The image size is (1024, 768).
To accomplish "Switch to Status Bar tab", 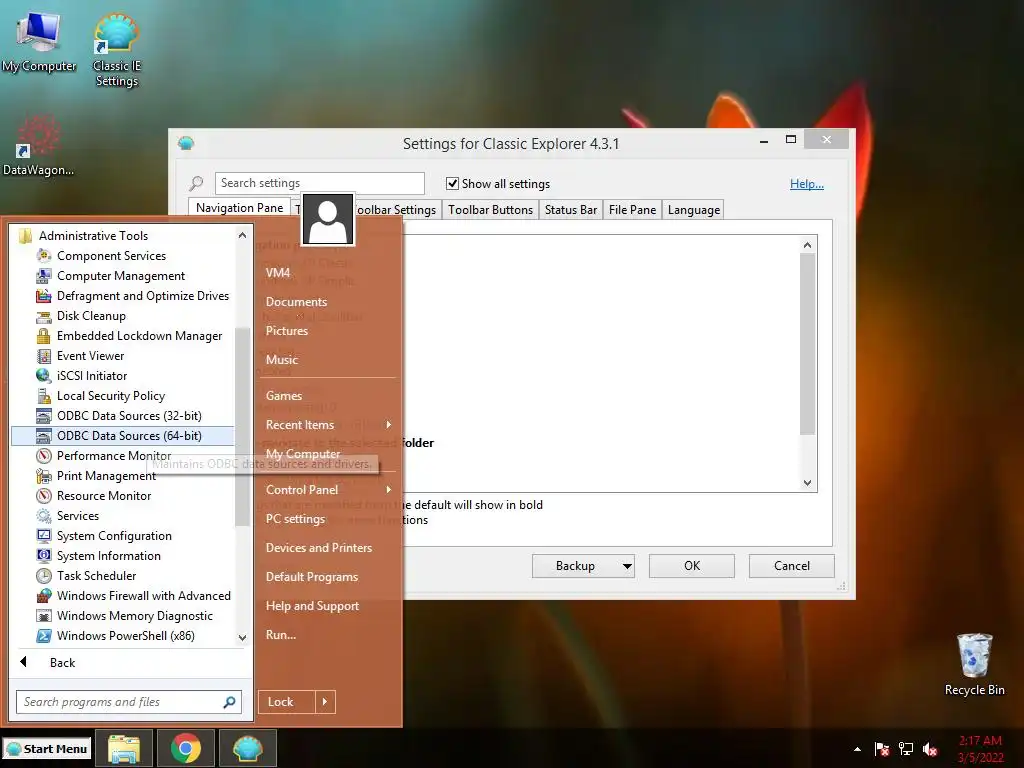I will click(571, 210).
